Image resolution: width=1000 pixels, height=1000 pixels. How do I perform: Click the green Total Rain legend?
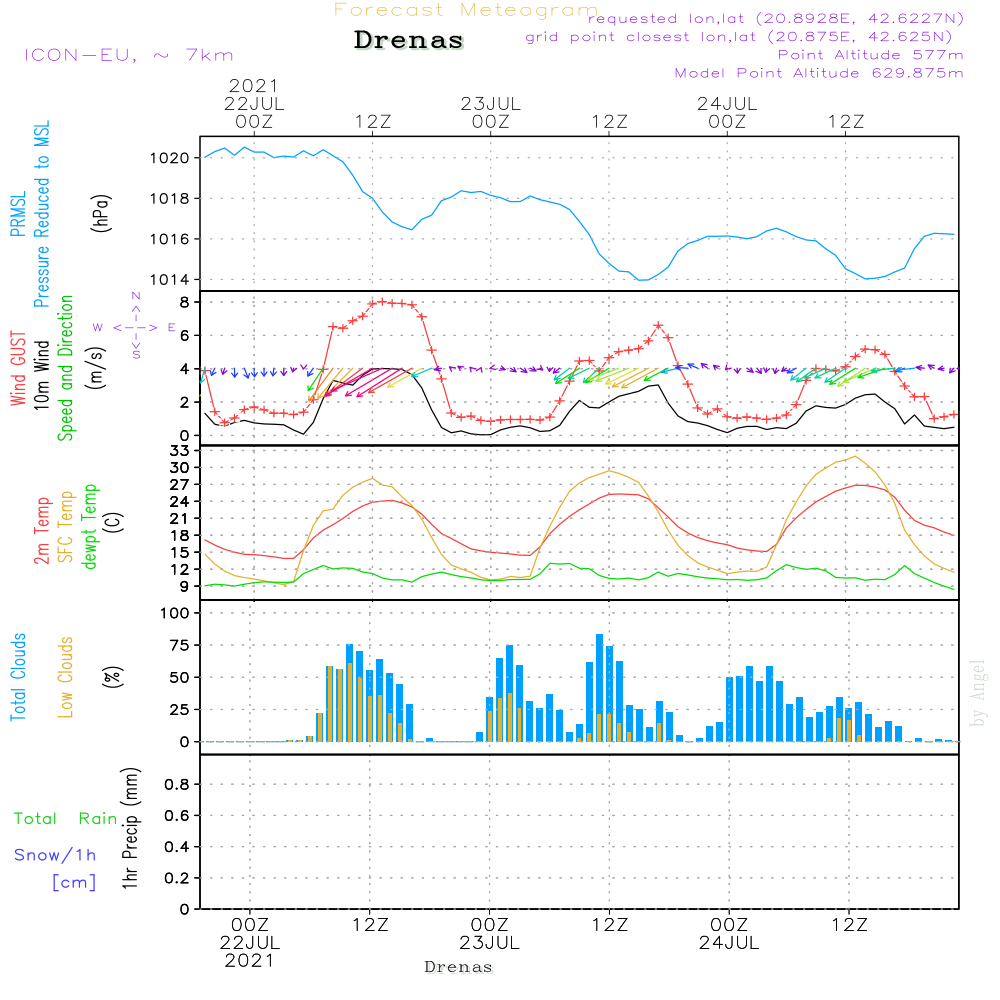click(65, 819)
